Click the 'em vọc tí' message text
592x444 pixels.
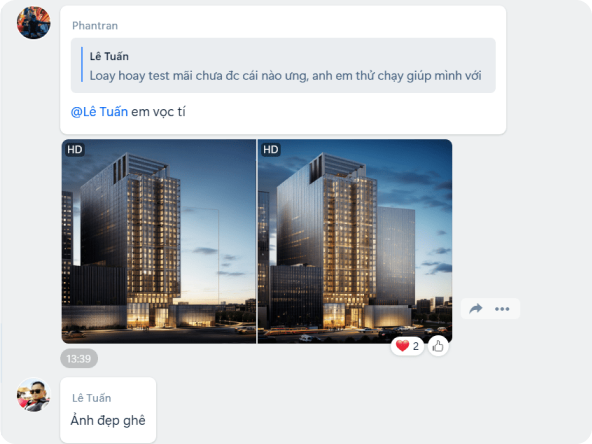pos(158,112)
